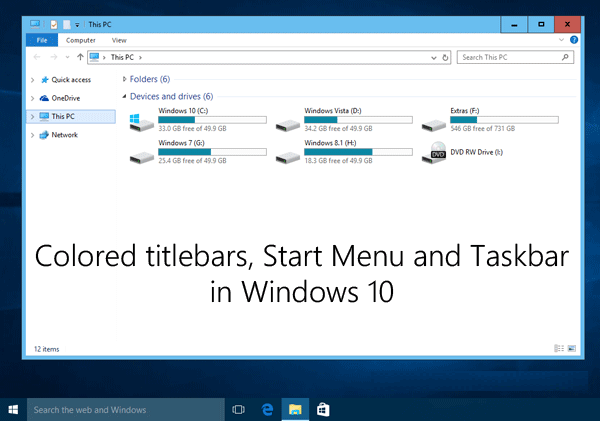Click the search magnifier icon
The height and width of the screenshot is (421, 600).
click(565, 57)
